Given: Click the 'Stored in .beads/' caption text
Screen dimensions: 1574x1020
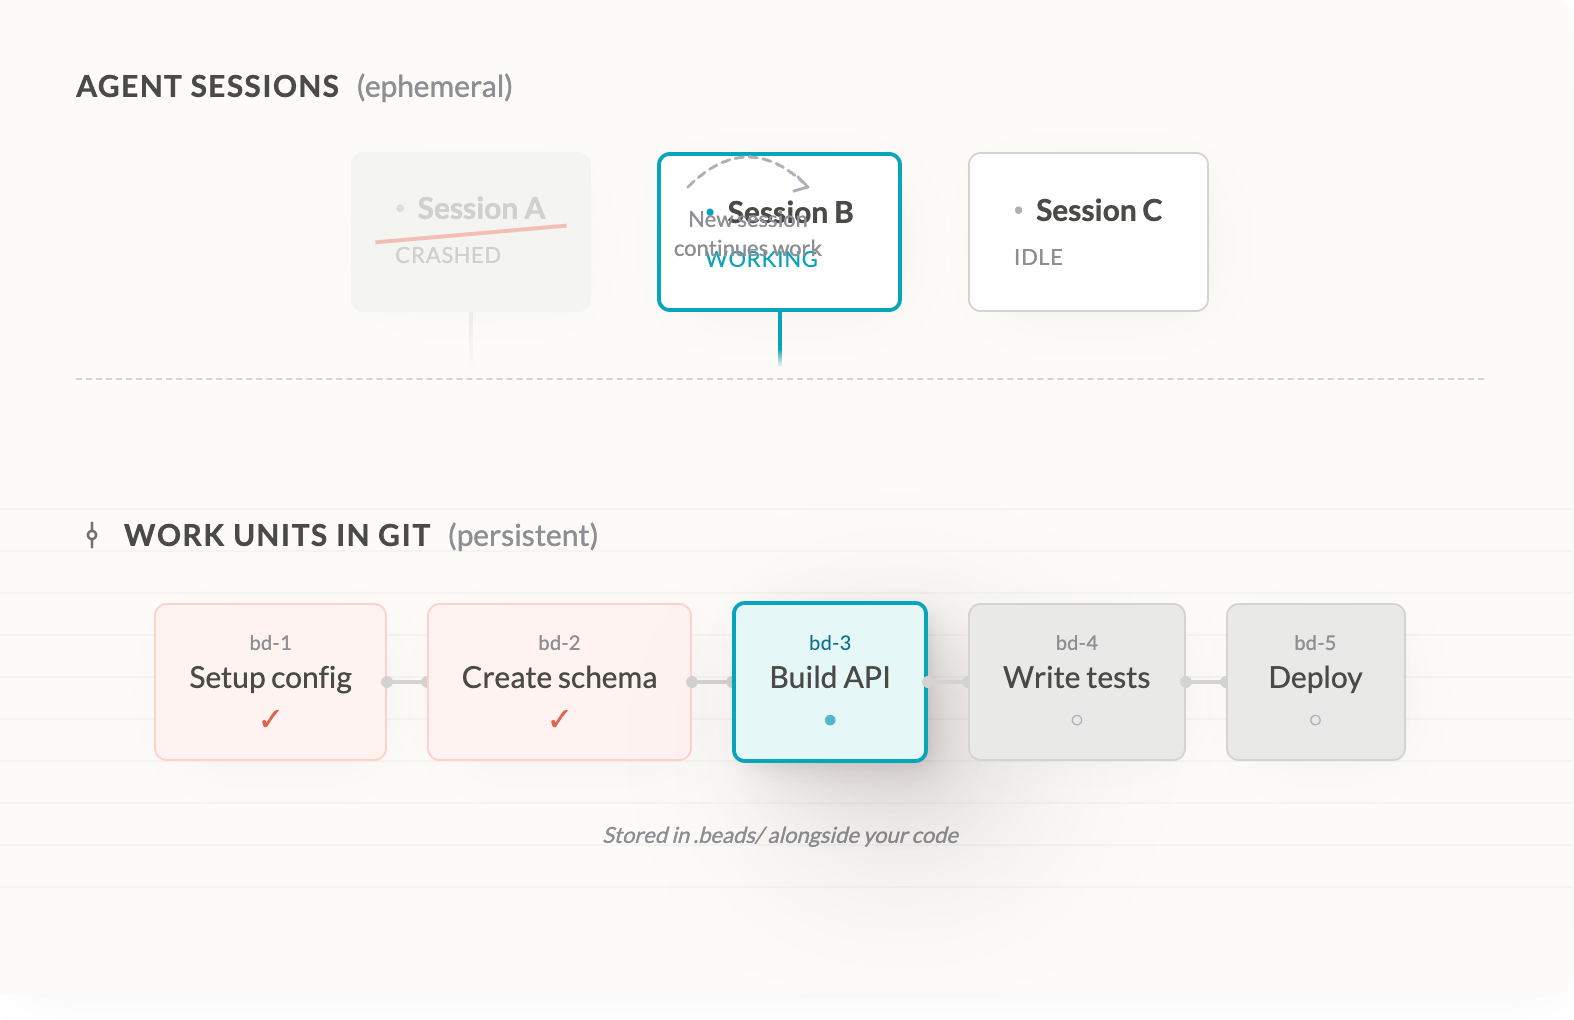Looking at the screenshot, I should pyautogui.click(x=780, y=835).
